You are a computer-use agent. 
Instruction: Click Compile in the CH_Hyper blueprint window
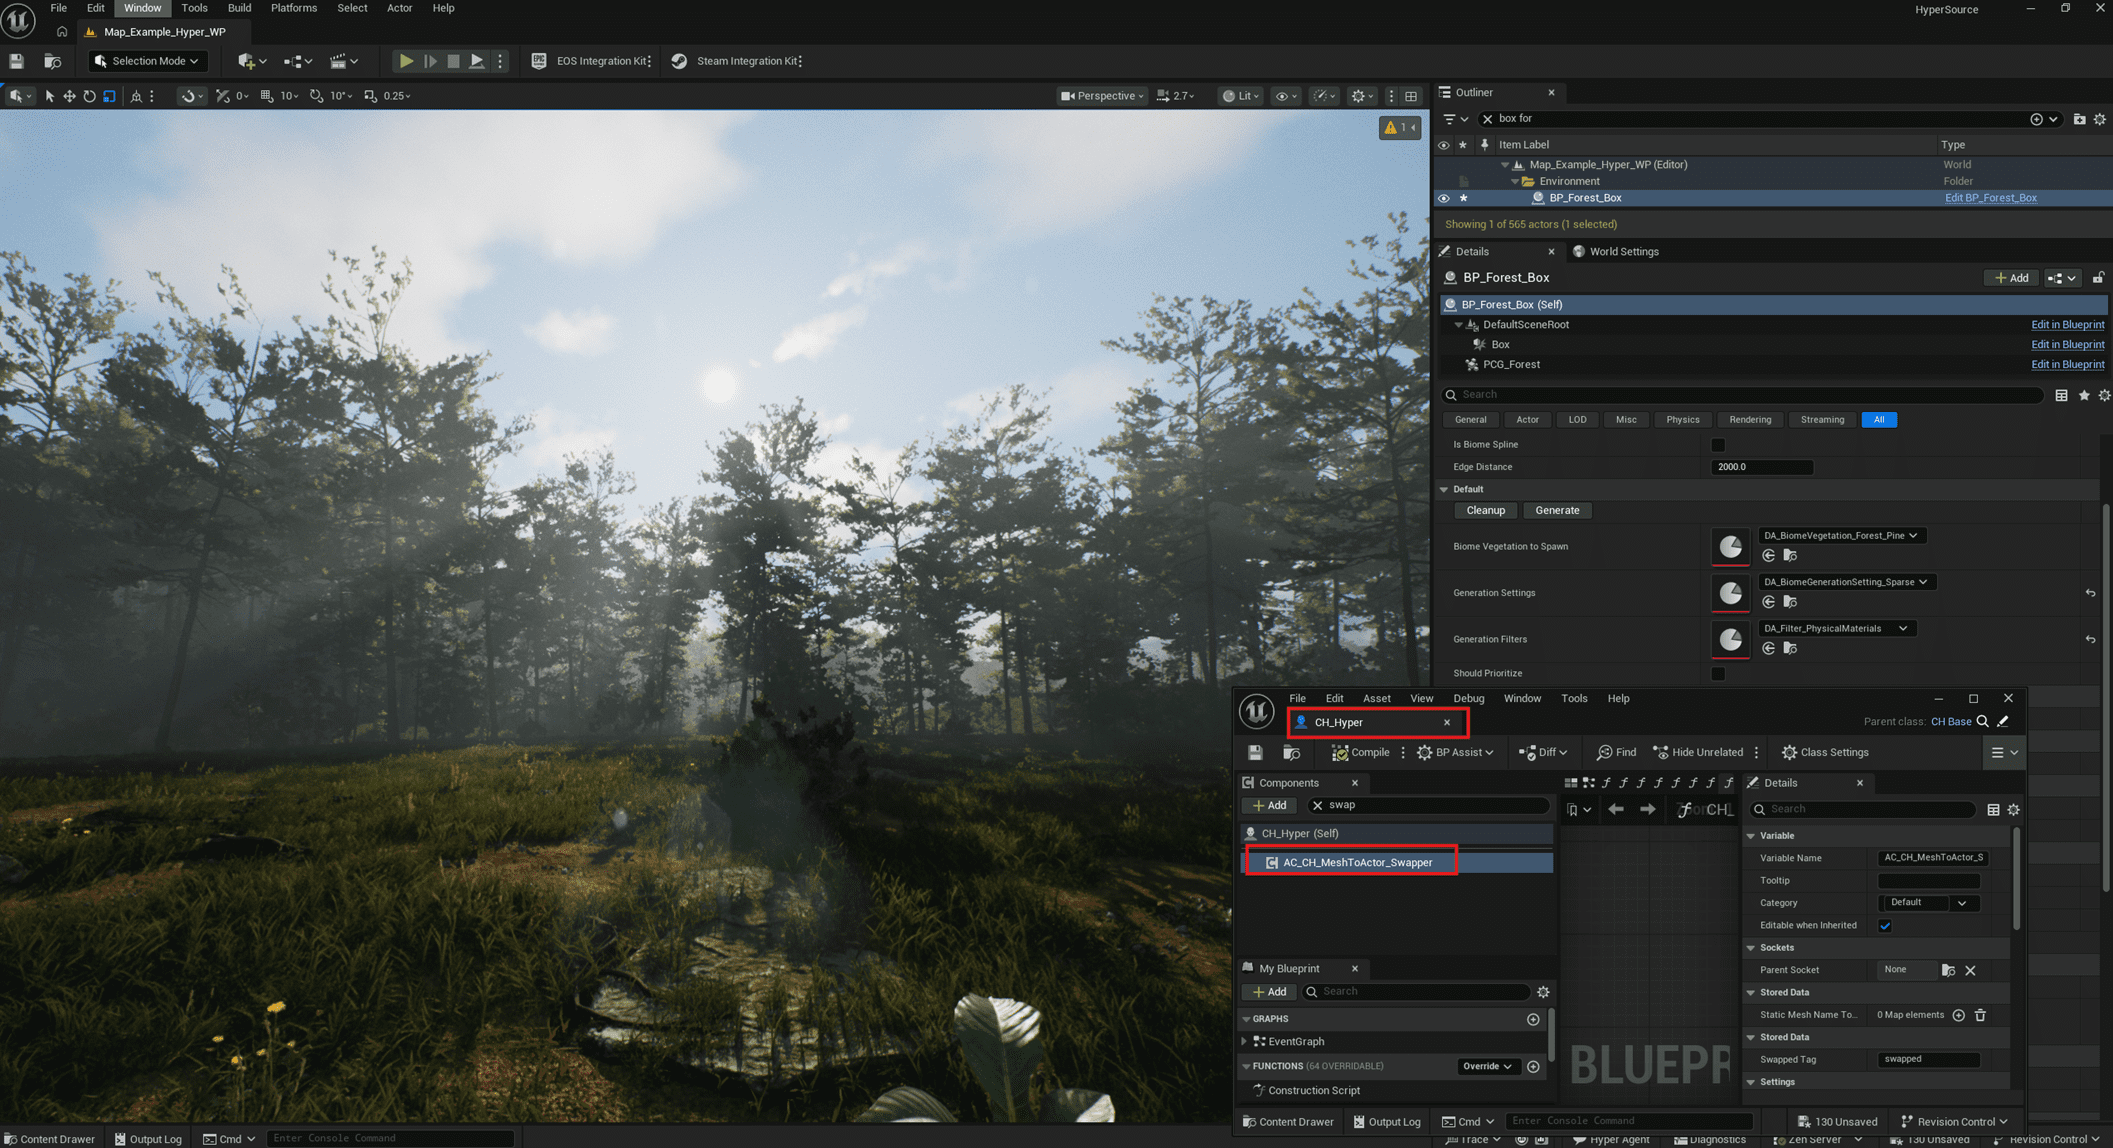pos(1361,753)
